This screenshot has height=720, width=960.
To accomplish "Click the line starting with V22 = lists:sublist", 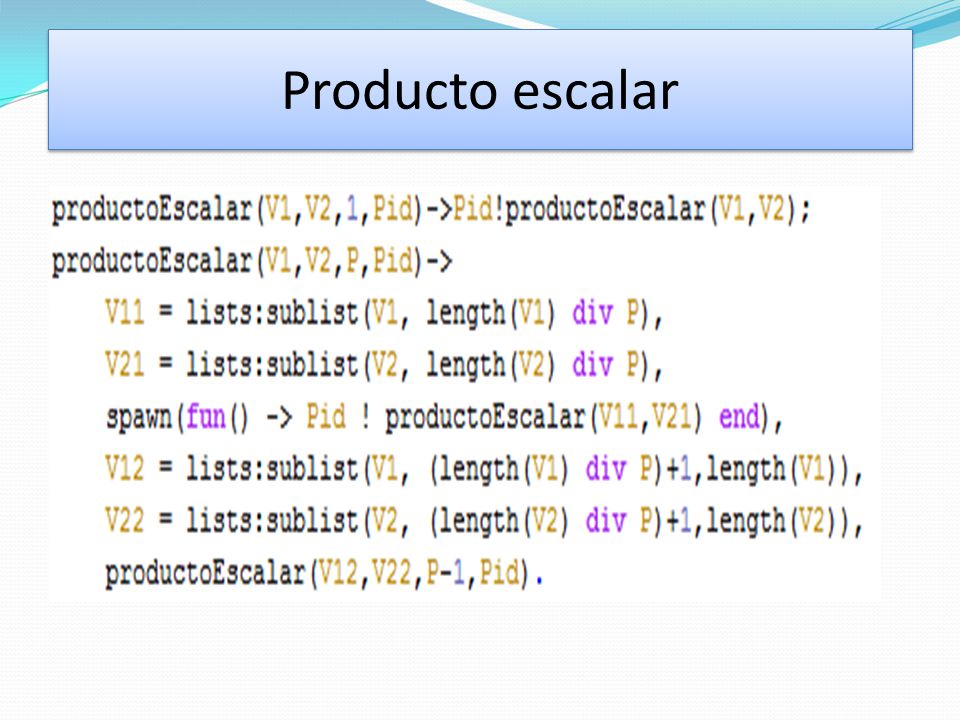I will 484,522.
